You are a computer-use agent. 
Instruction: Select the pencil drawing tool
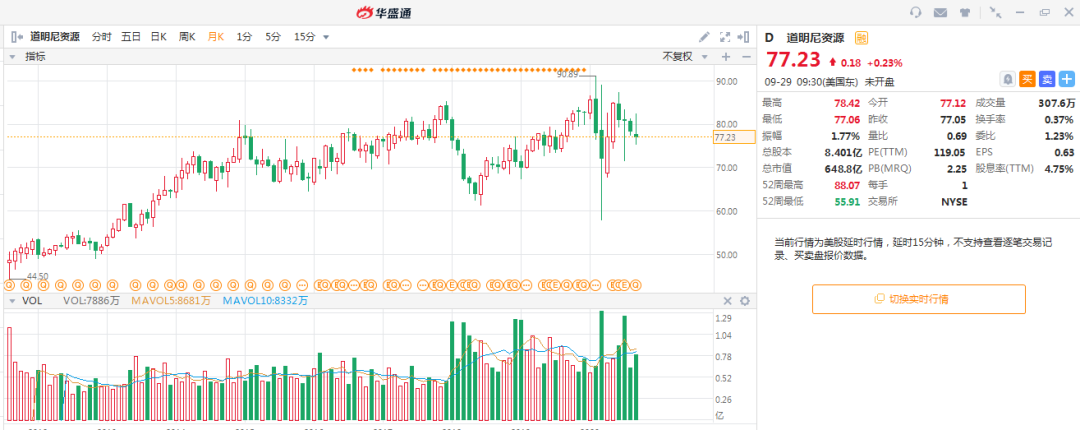click(704, 37)
